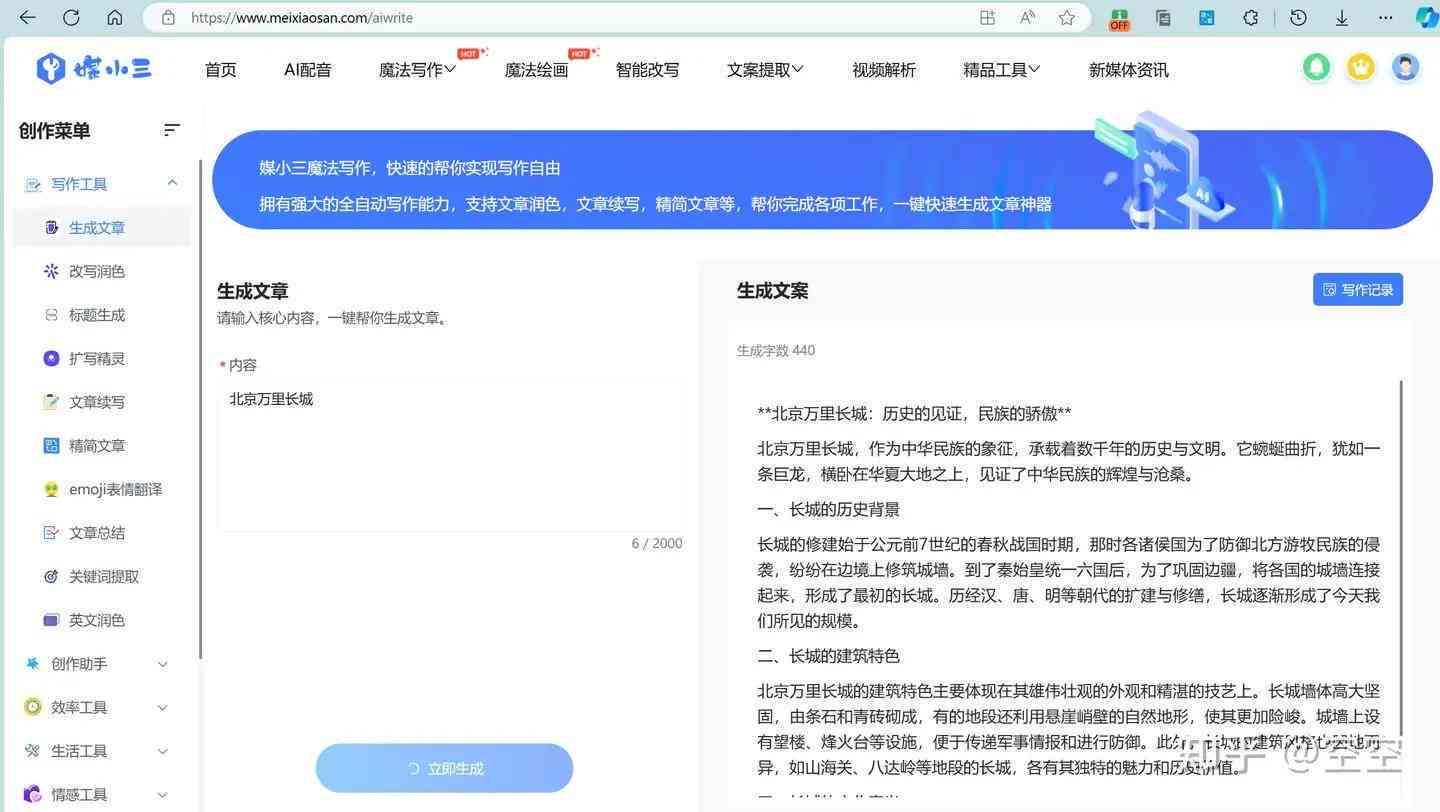Open 新媒体资讯 in the top navigation
This screenshot has height=812, width=1440.
(x=1128, y=70)
